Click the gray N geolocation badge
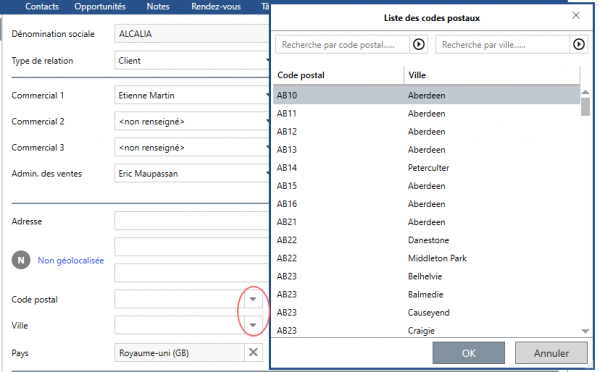Image resolution: width=600 pixels, height=372 pixels. (21, 260)
